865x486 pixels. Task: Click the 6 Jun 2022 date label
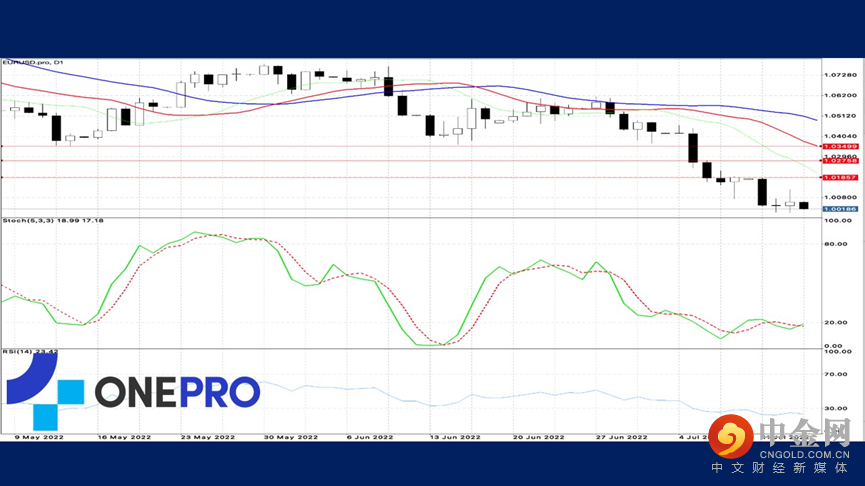click(370, 437)
